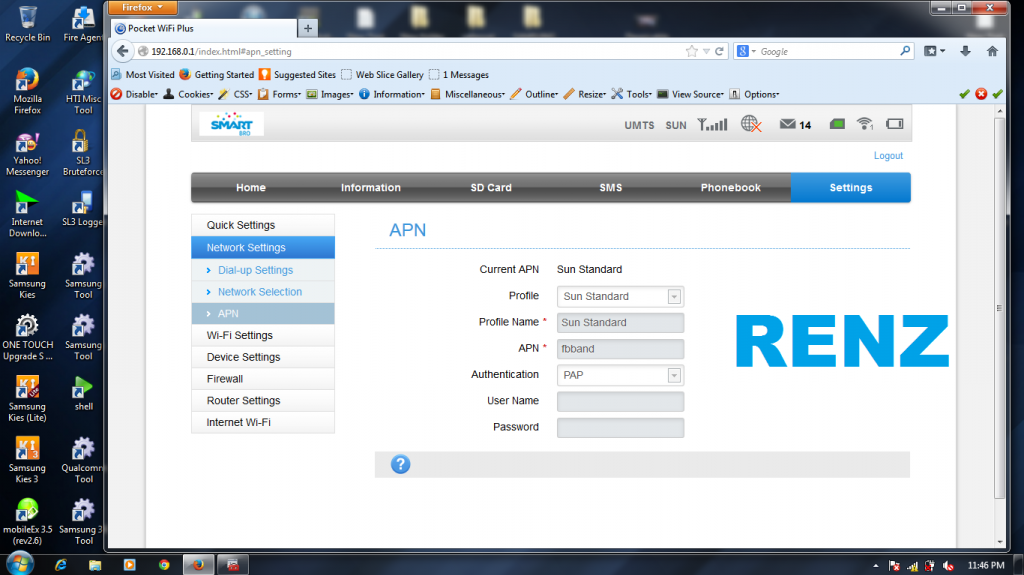
Task: Open Wi-Fi Settings in the sidebar
Action: (263, 335)
